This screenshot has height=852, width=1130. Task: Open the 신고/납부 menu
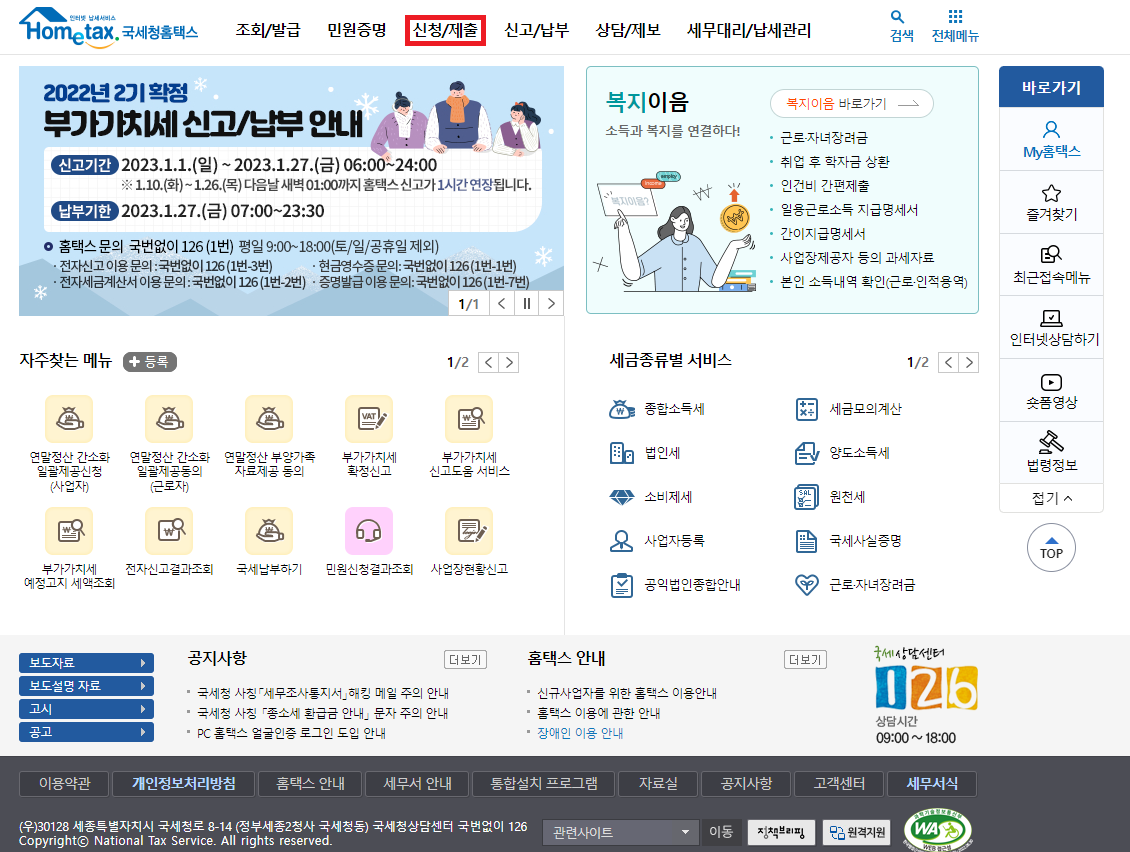(x=537, y=30)
